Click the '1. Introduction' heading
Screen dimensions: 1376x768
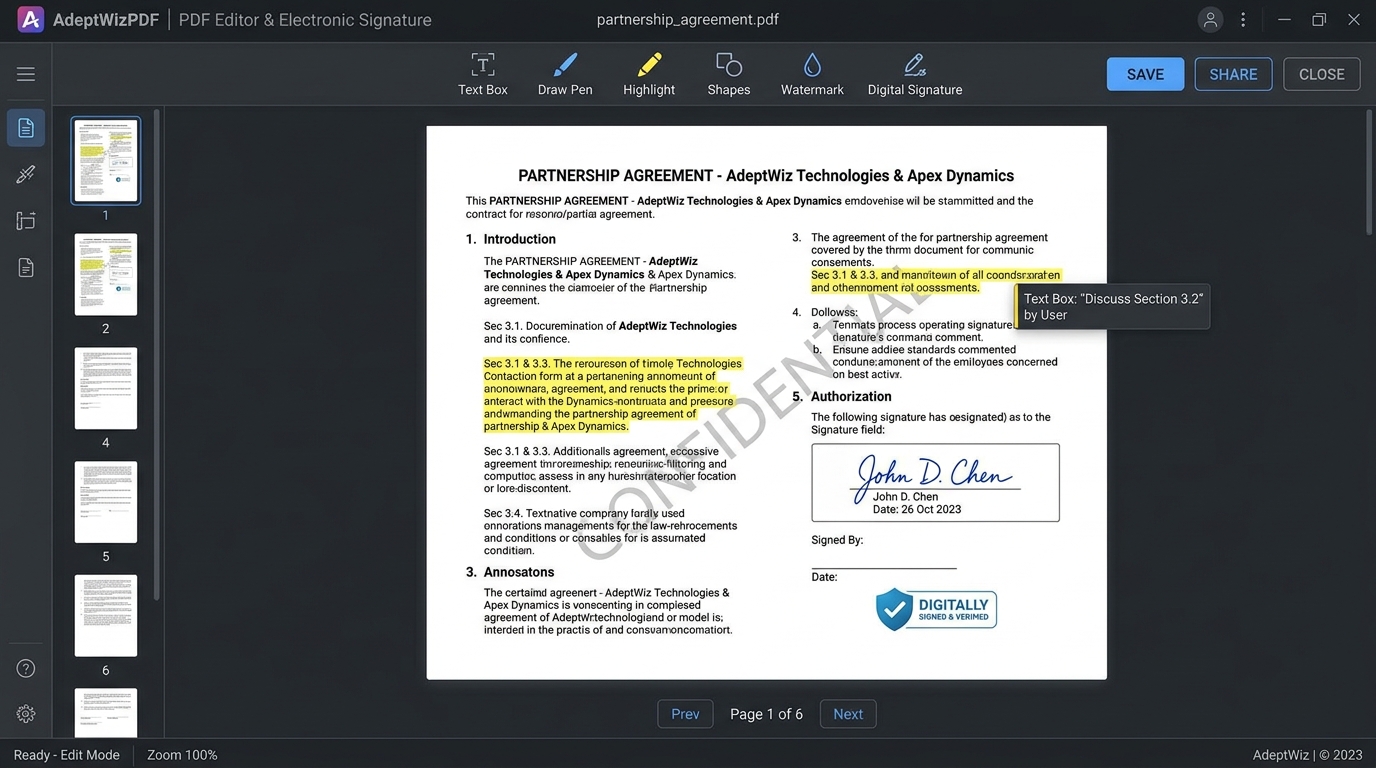click(511, 239)
